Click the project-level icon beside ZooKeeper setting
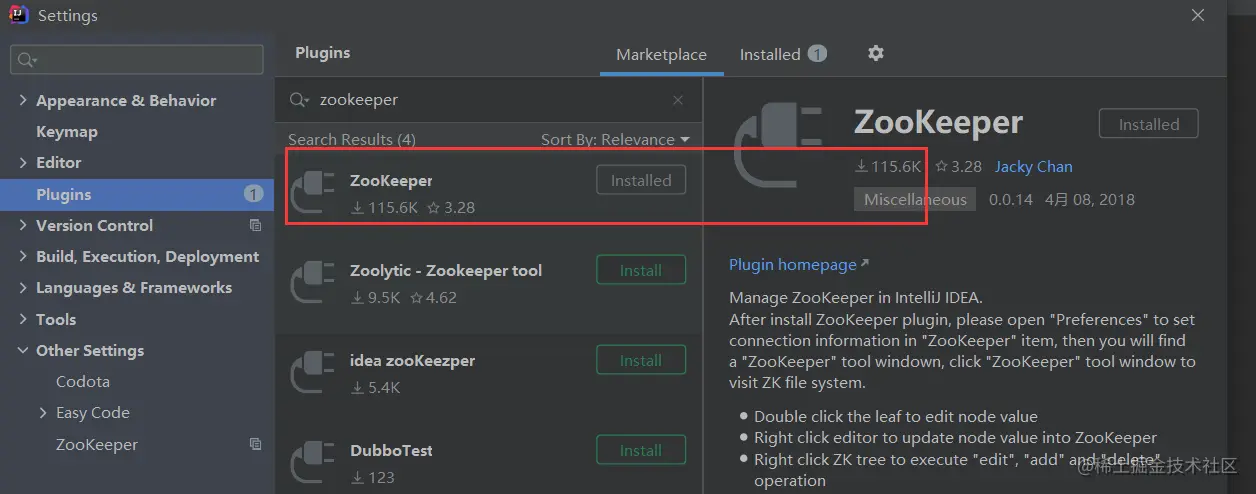The width and height of the screenshot is (1256, 494). pyautogui.click(x=255, y=444)
